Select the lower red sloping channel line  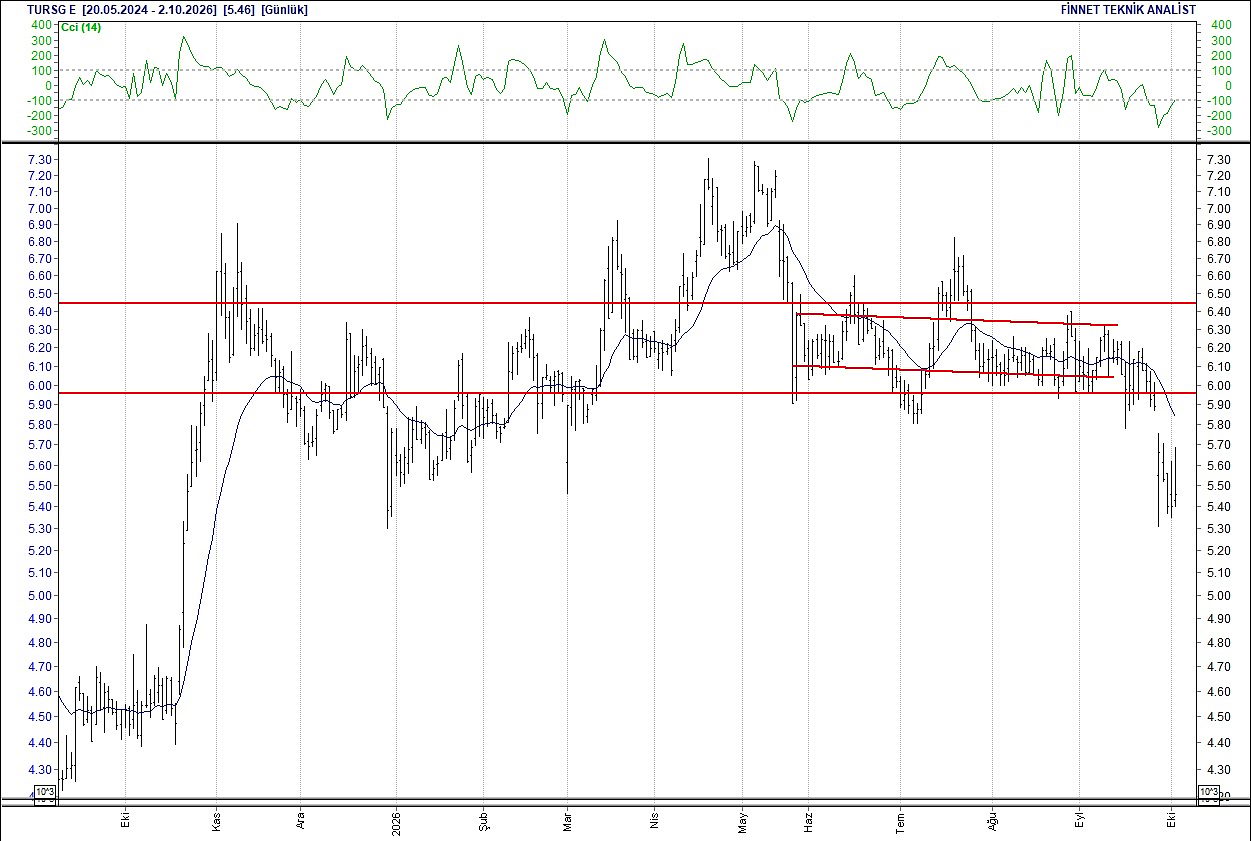tap(952, 371)
